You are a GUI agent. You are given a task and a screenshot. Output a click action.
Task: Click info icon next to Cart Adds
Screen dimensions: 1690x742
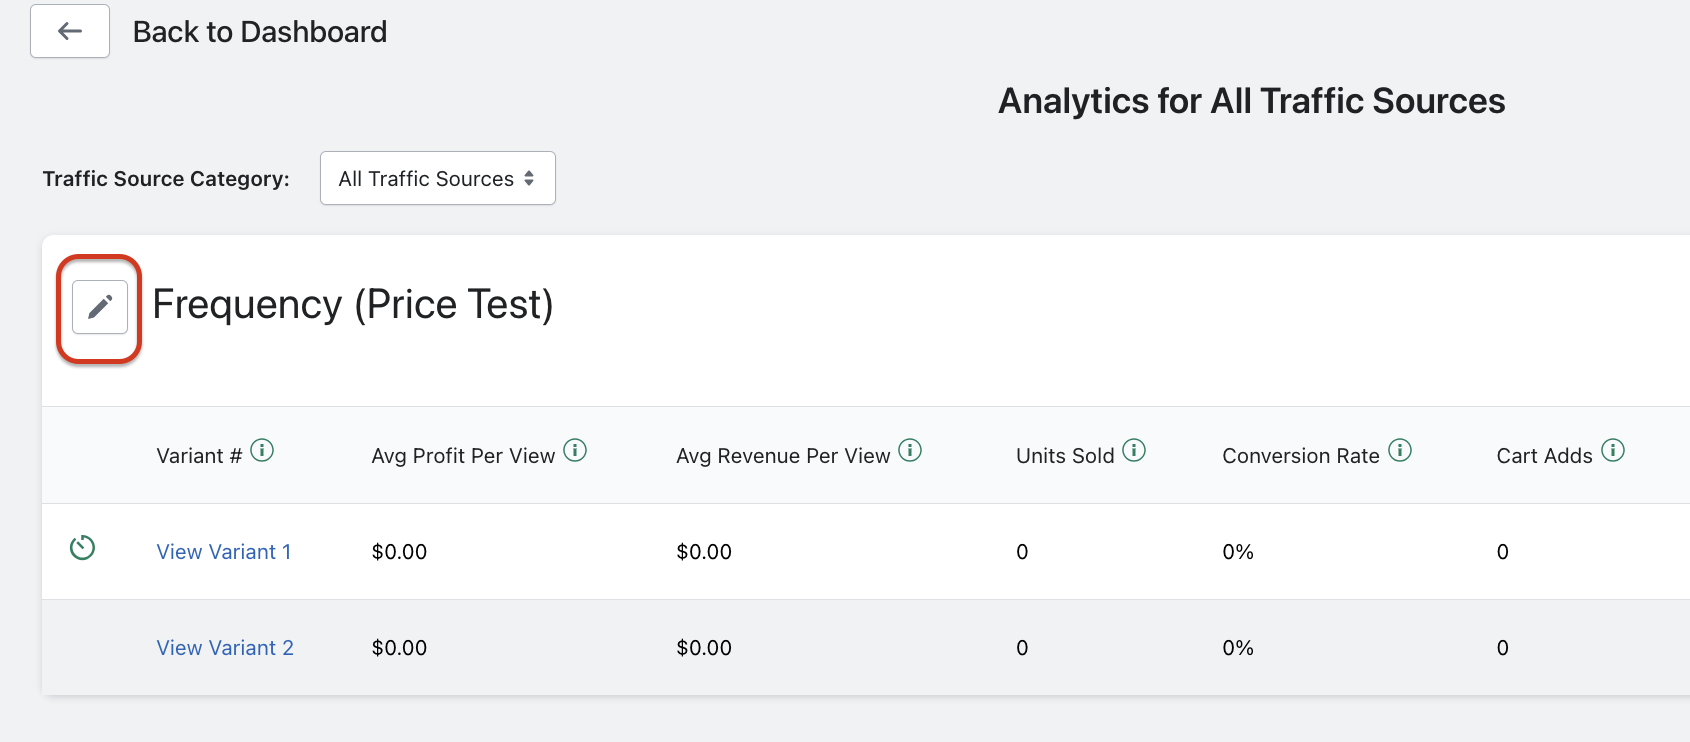click(1613, 450)
